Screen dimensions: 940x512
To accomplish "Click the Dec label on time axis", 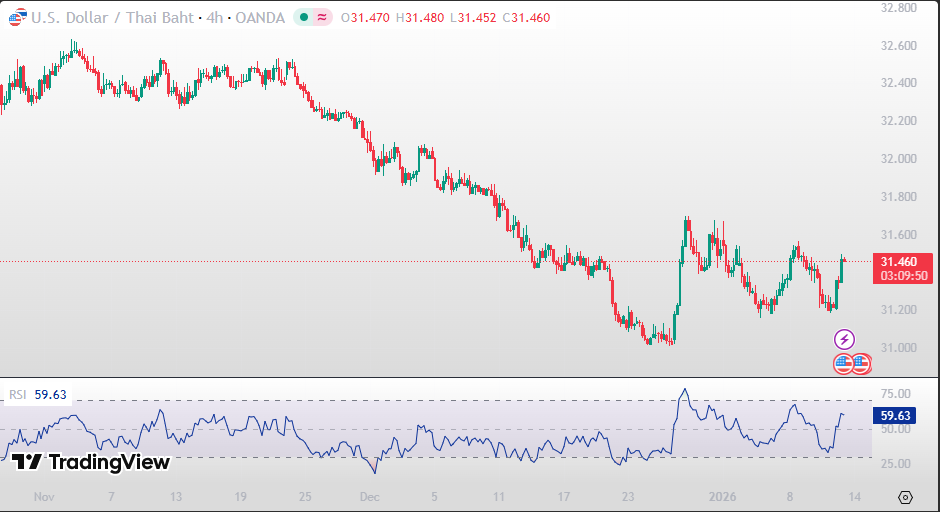I will click(x=370, y=496).
